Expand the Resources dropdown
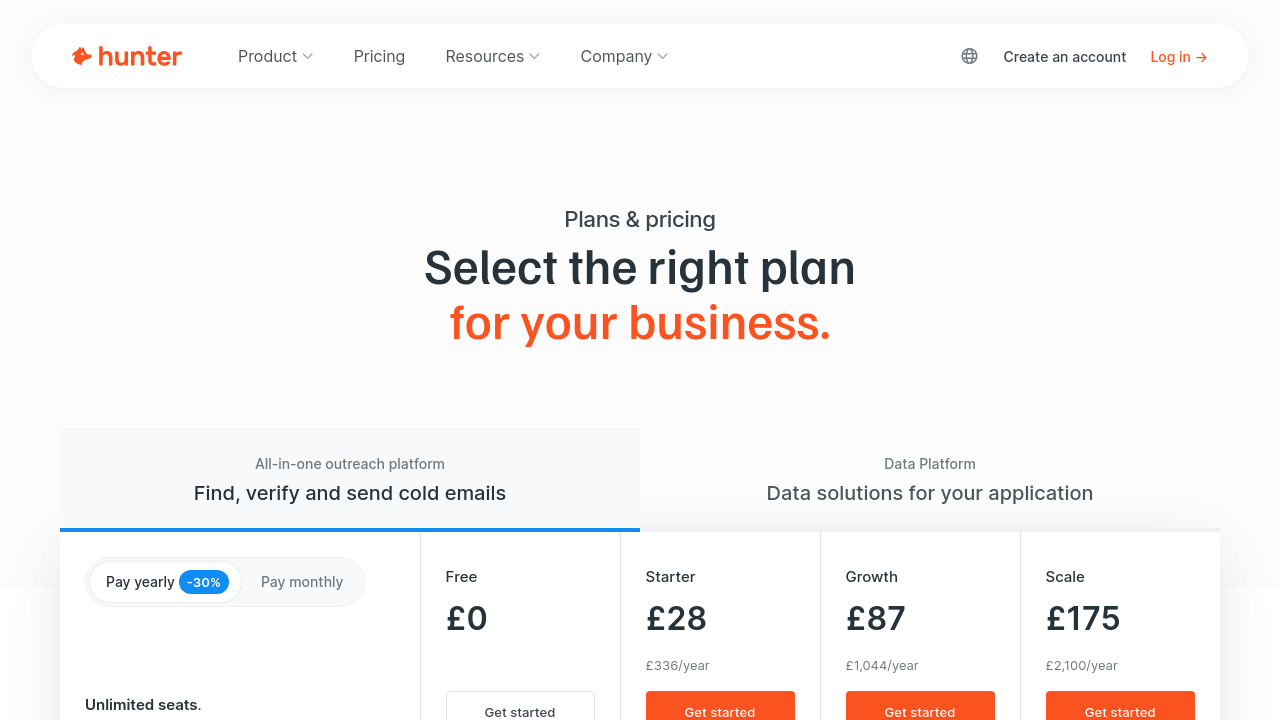1280x720 pixels. (x=492, y=56)
